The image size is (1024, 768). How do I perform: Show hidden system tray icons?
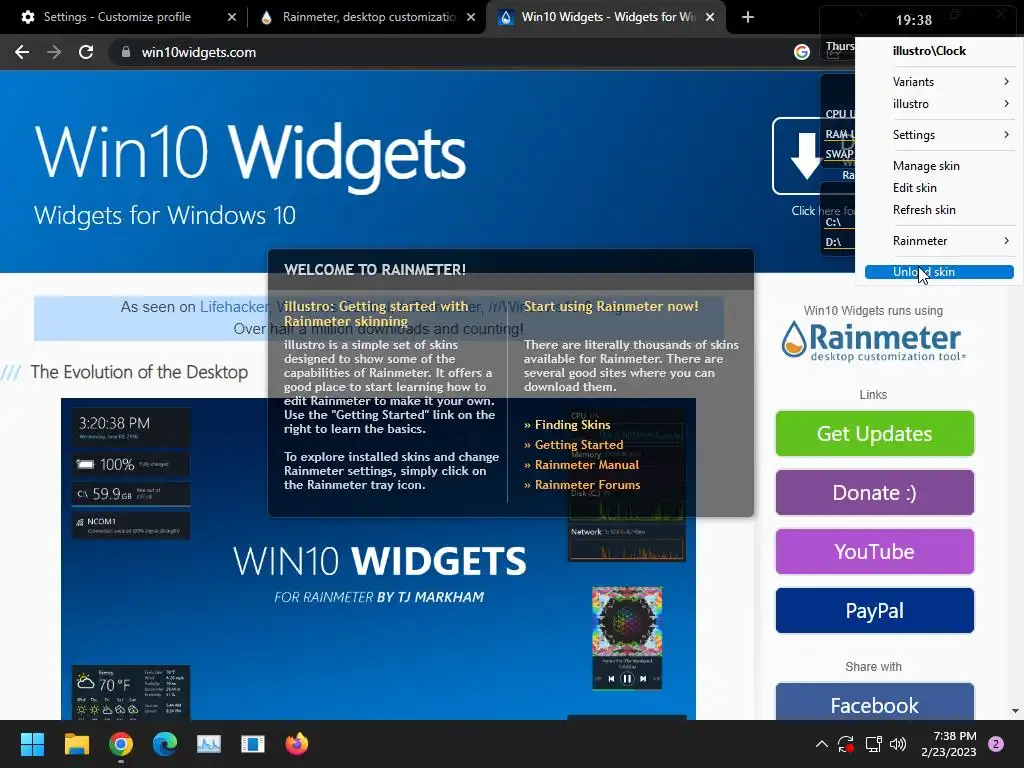pos(822,744)
